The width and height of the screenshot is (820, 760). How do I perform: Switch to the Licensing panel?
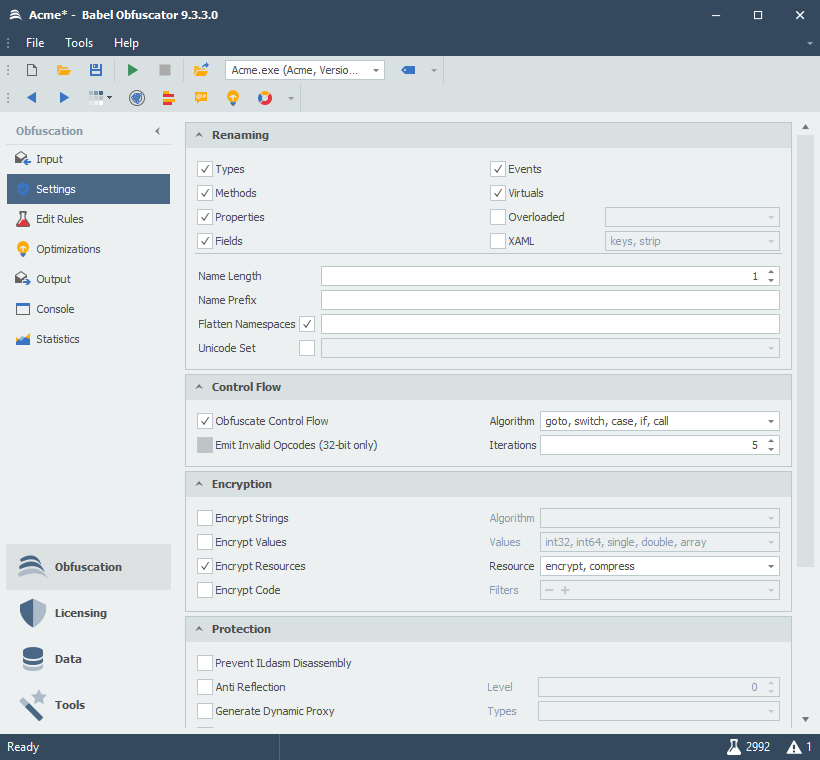point(80,613)
